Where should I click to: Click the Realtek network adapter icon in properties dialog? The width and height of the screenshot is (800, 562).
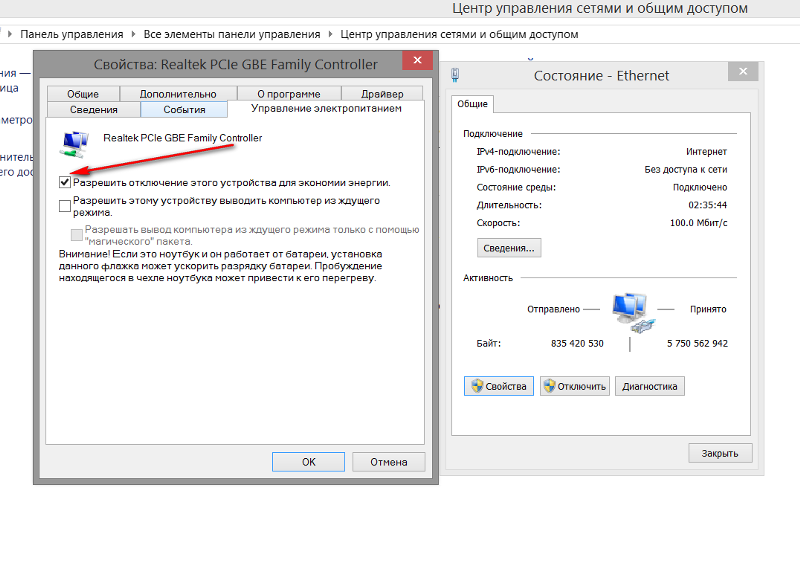coord(74,144)
